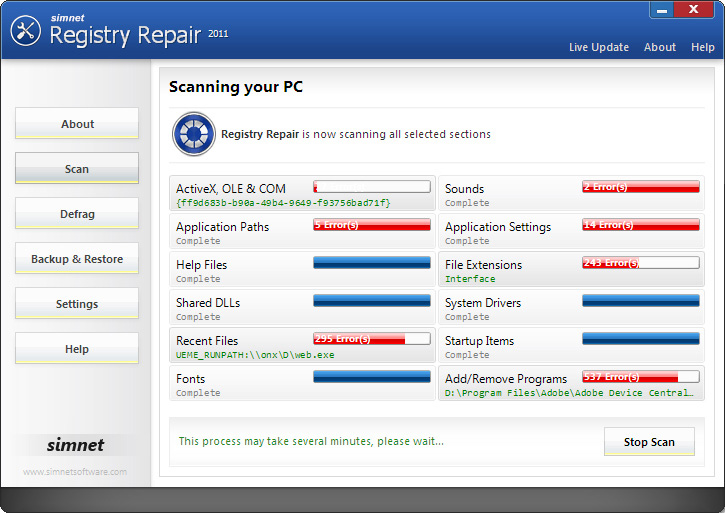This screenshot has width=725, height=513.
Task: Go to the Defrag section
Action: click(x=77, y=214)
